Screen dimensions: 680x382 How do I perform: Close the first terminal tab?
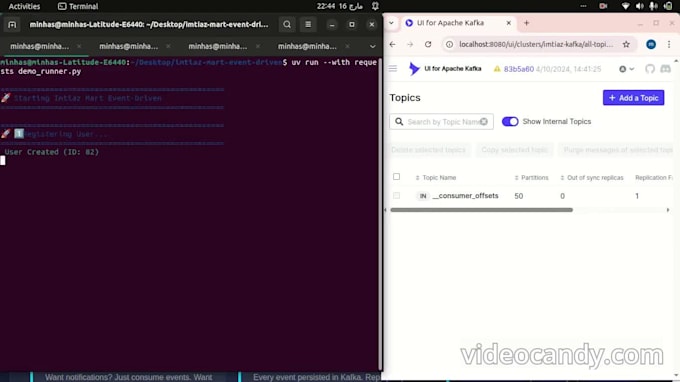click(x=79, y=46)
